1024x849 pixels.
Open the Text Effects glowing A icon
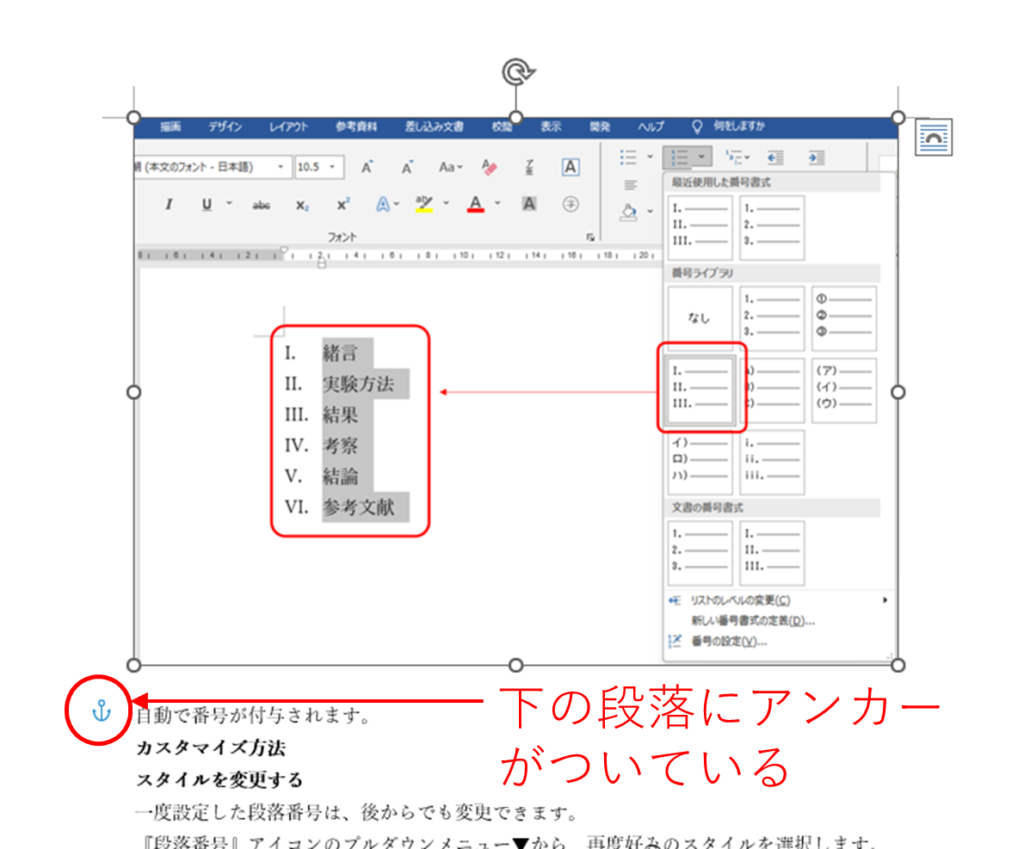click(x=383, y=204)
